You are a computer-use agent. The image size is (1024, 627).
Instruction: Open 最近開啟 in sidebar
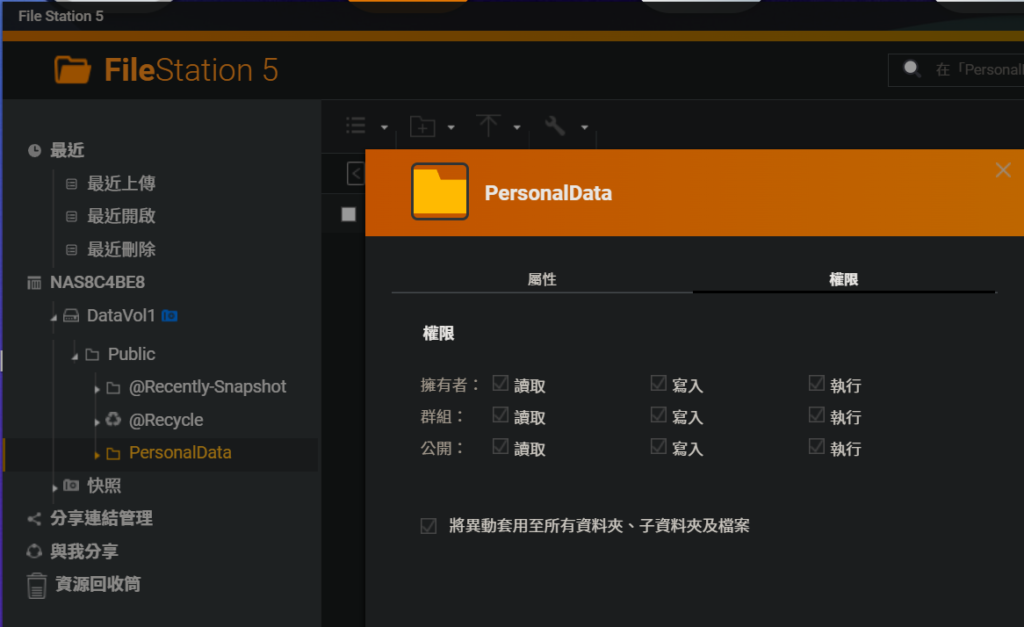click(x=121, y=216)
